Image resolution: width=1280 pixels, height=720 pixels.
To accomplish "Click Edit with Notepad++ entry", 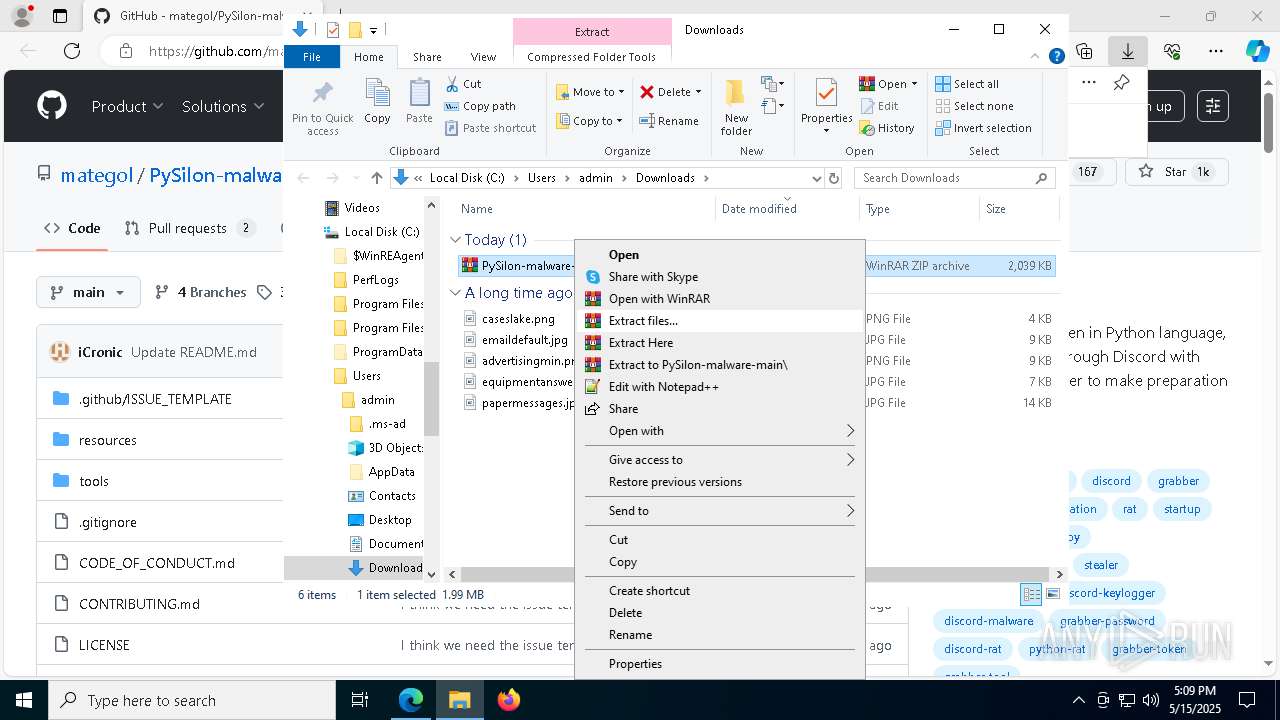I will click(720, 387).
